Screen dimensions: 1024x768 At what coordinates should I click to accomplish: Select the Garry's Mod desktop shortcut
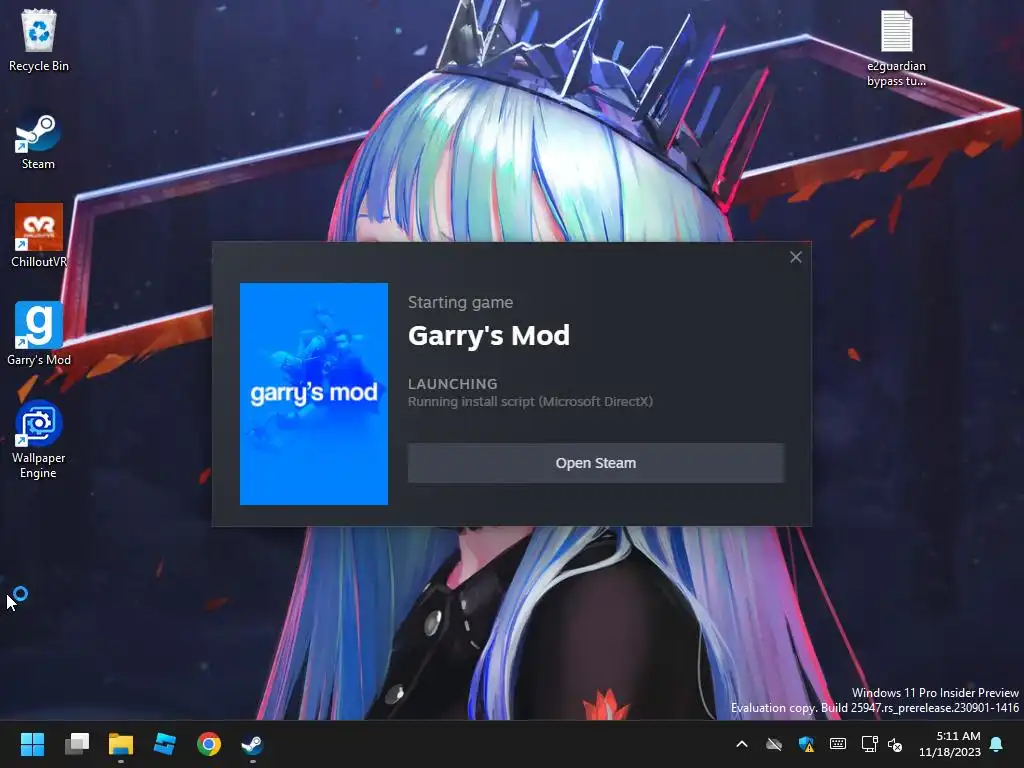click(x=39, y=334)
